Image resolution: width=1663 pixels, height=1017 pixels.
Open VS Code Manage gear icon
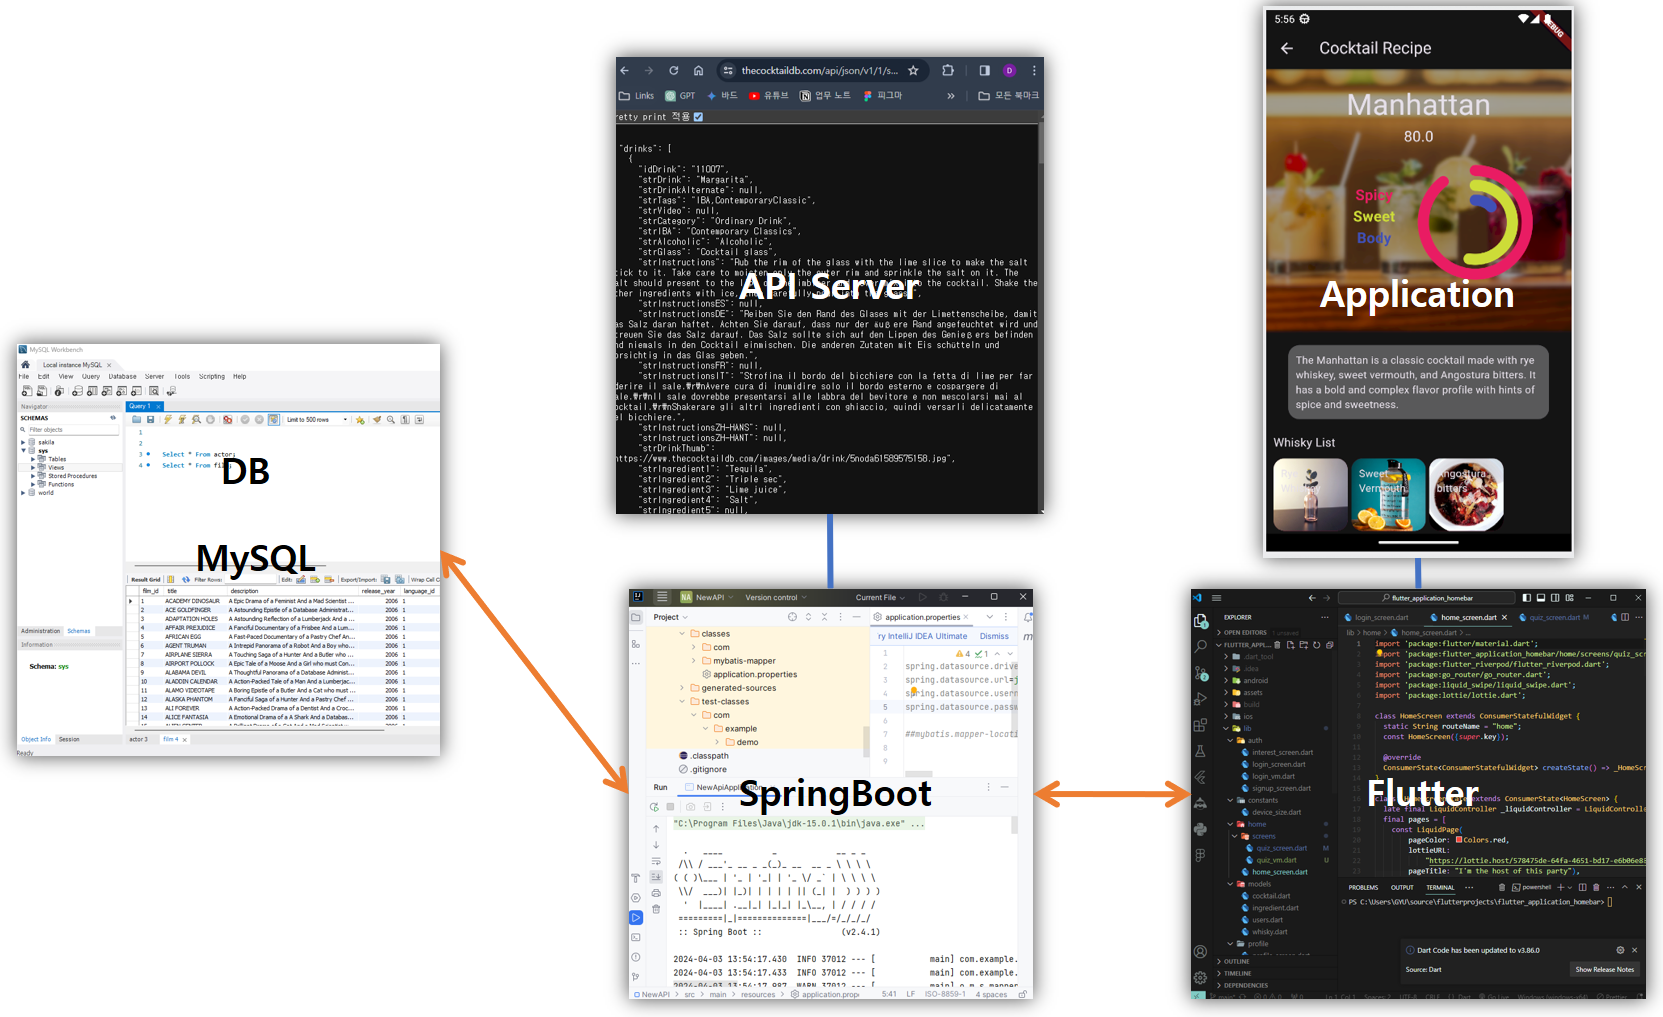pyautogui.click(x=1201, y=977)
